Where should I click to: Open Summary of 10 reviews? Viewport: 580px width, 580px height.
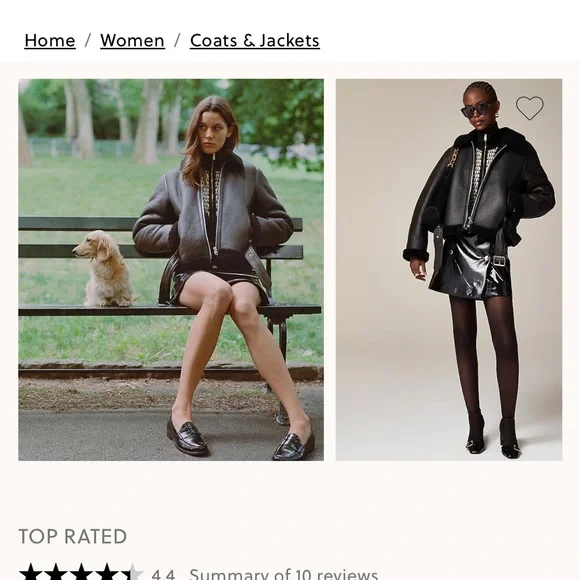[284, 574]
